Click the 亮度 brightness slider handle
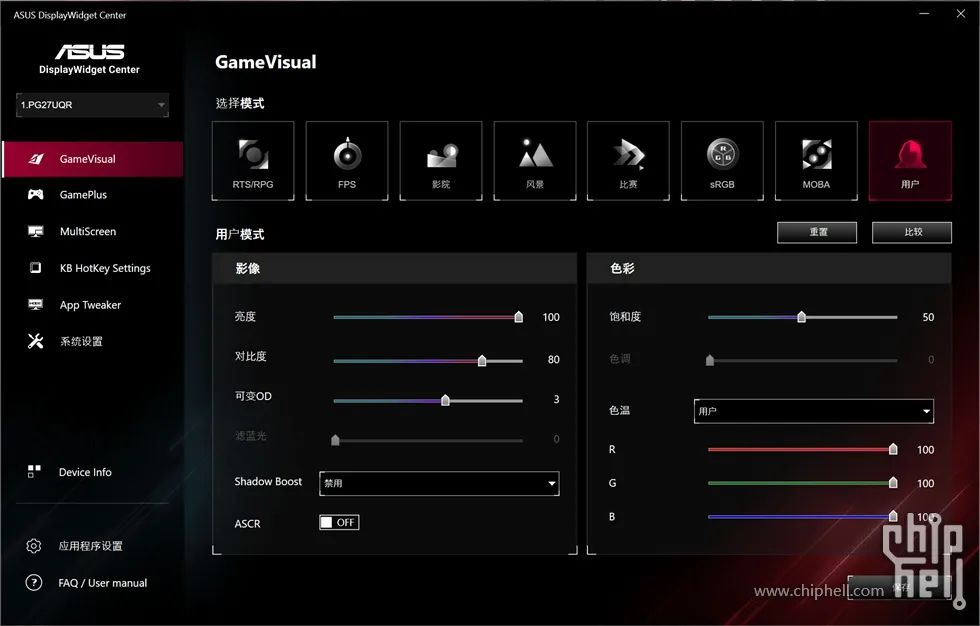980x626 pixels. click(x=519, y=317)
